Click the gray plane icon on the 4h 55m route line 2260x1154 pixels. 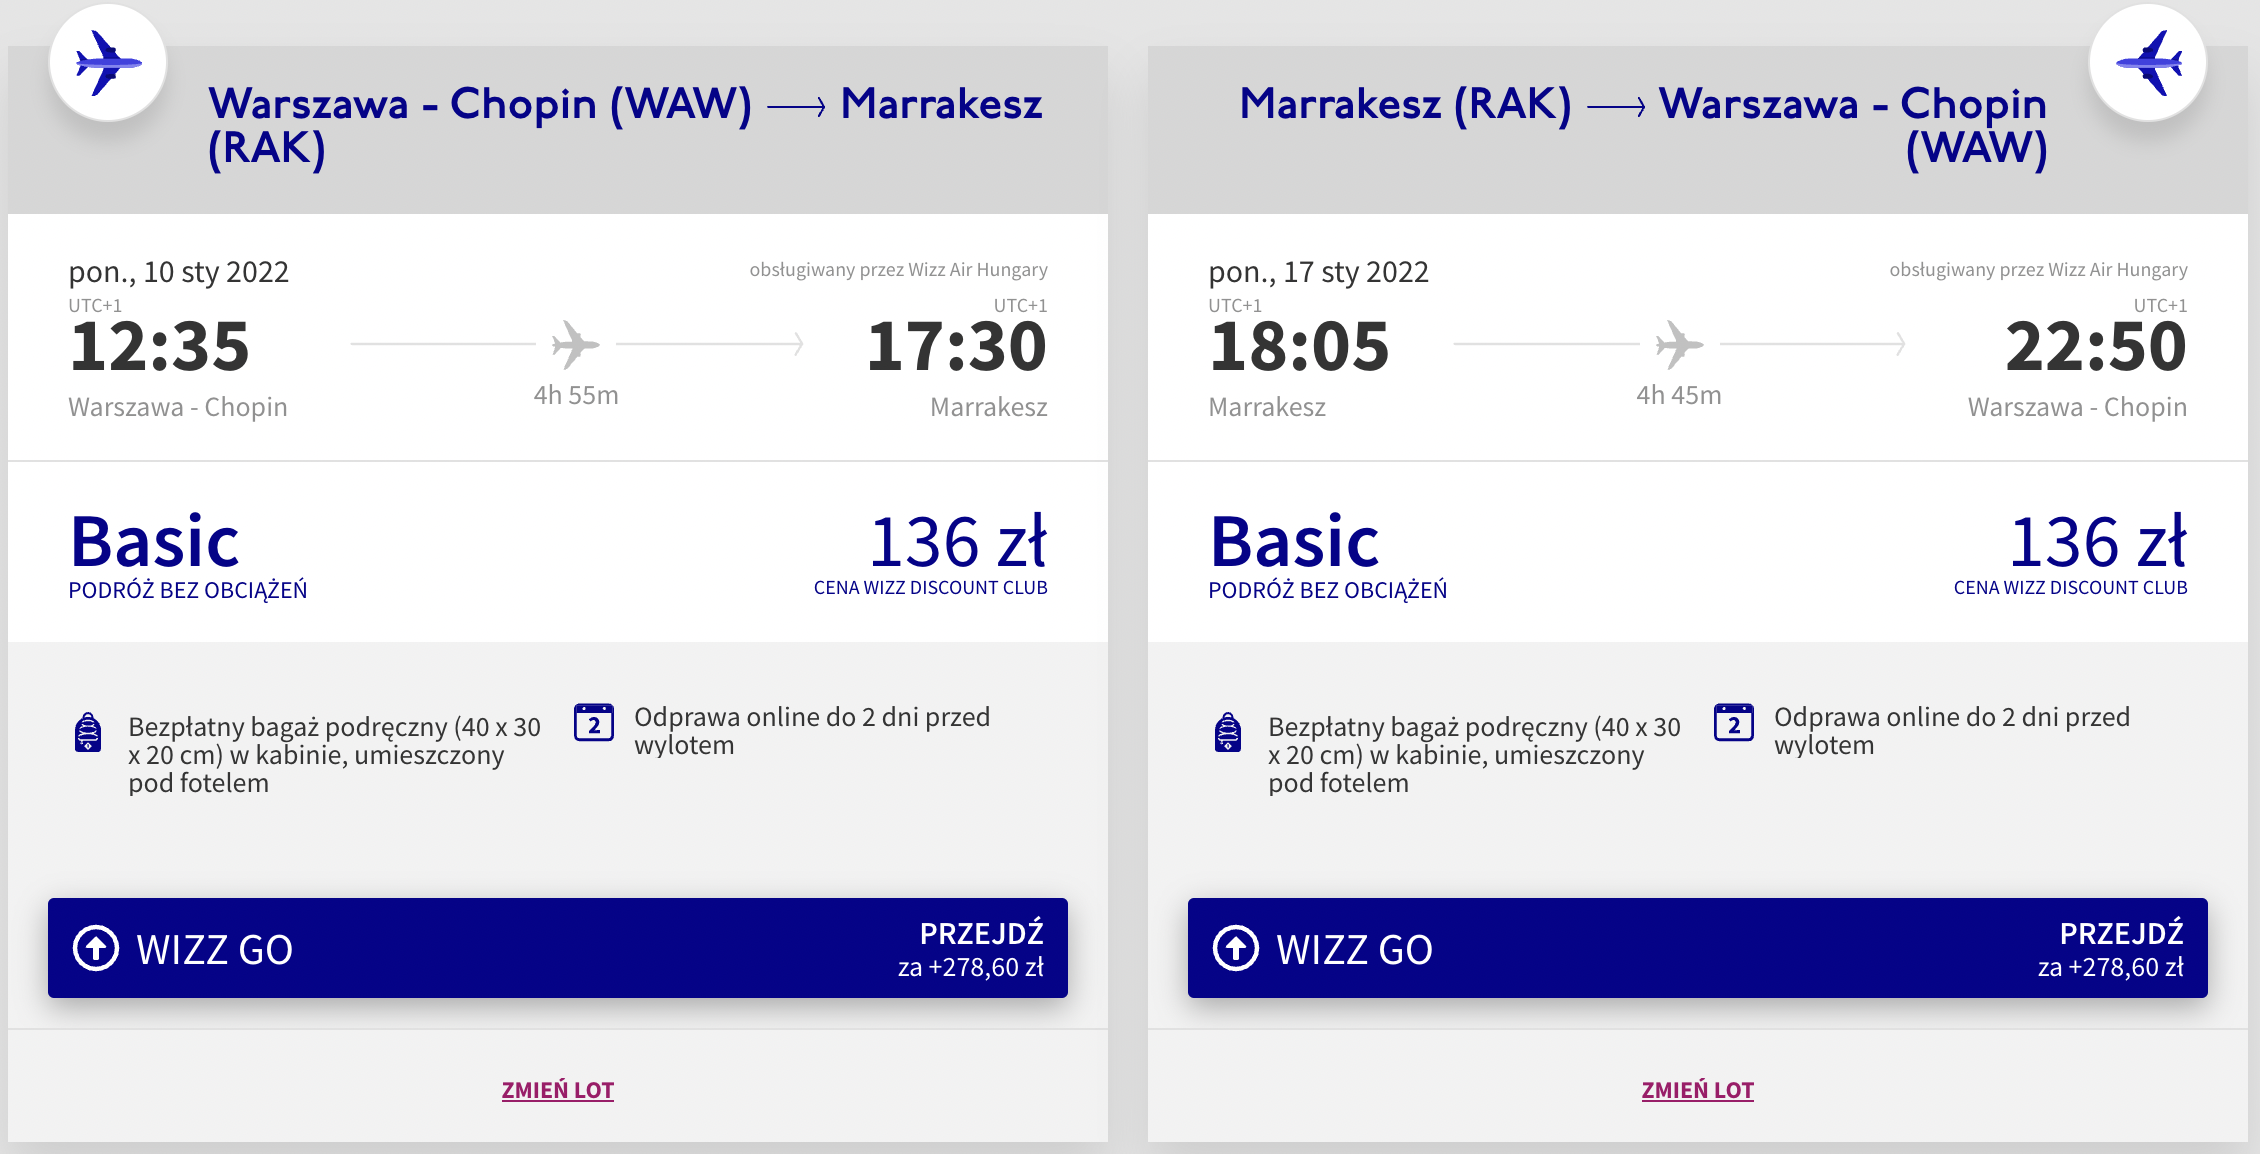[575, 345]
